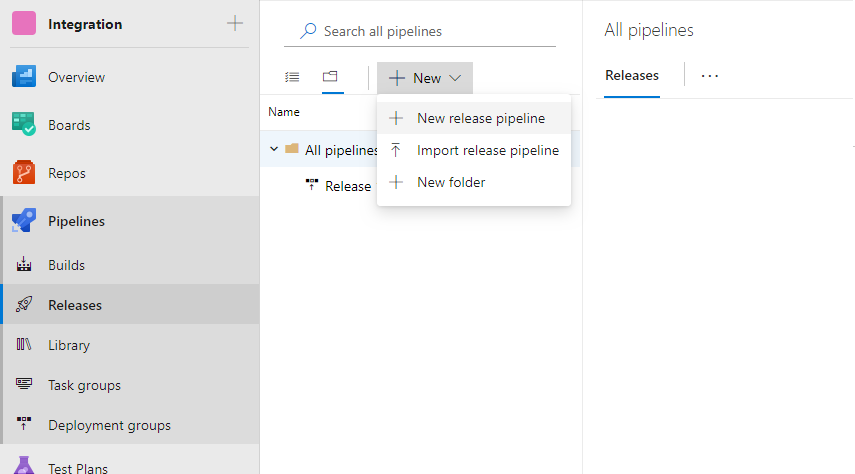Click the plus icon beside Integration
Viewport: 855px width, 474px height.
[235, 23]
